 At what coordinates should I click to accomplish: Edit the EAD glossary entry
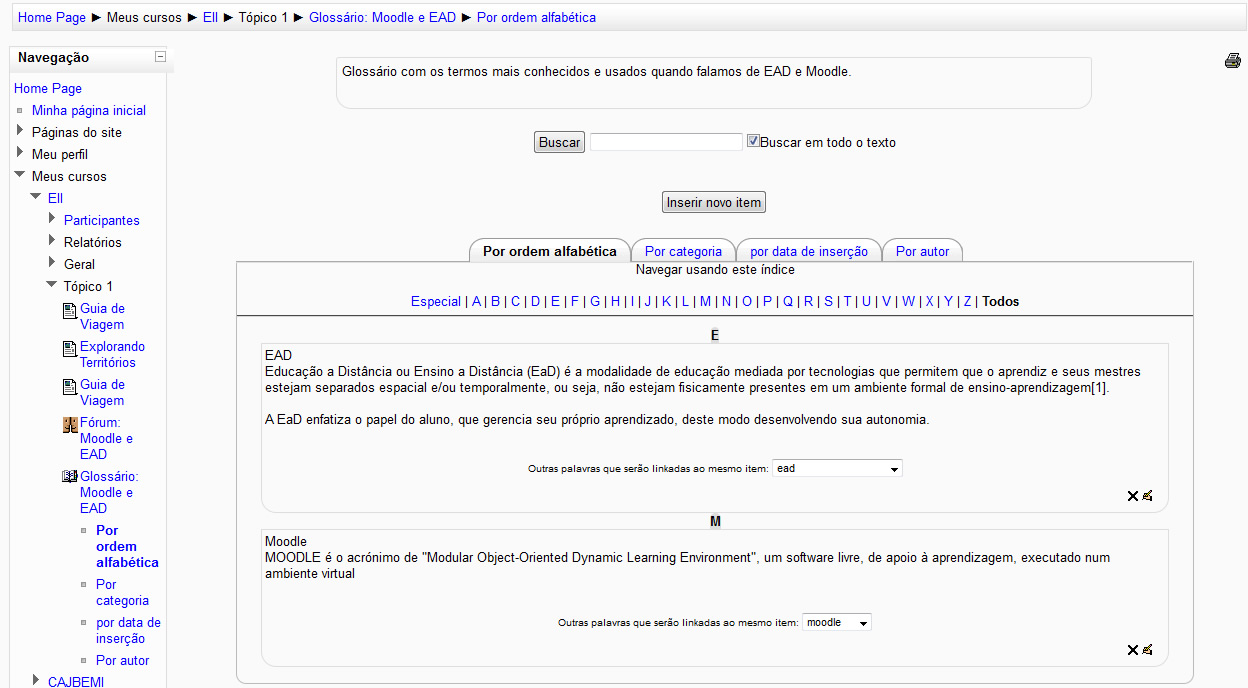1147,495
